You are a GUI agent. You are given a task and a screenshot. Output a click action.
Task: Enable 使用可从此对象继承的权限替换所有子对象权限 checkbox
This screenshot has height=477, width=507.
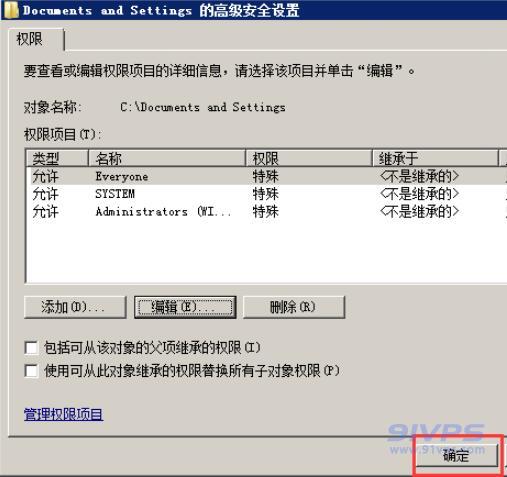[x=31, y=371]
